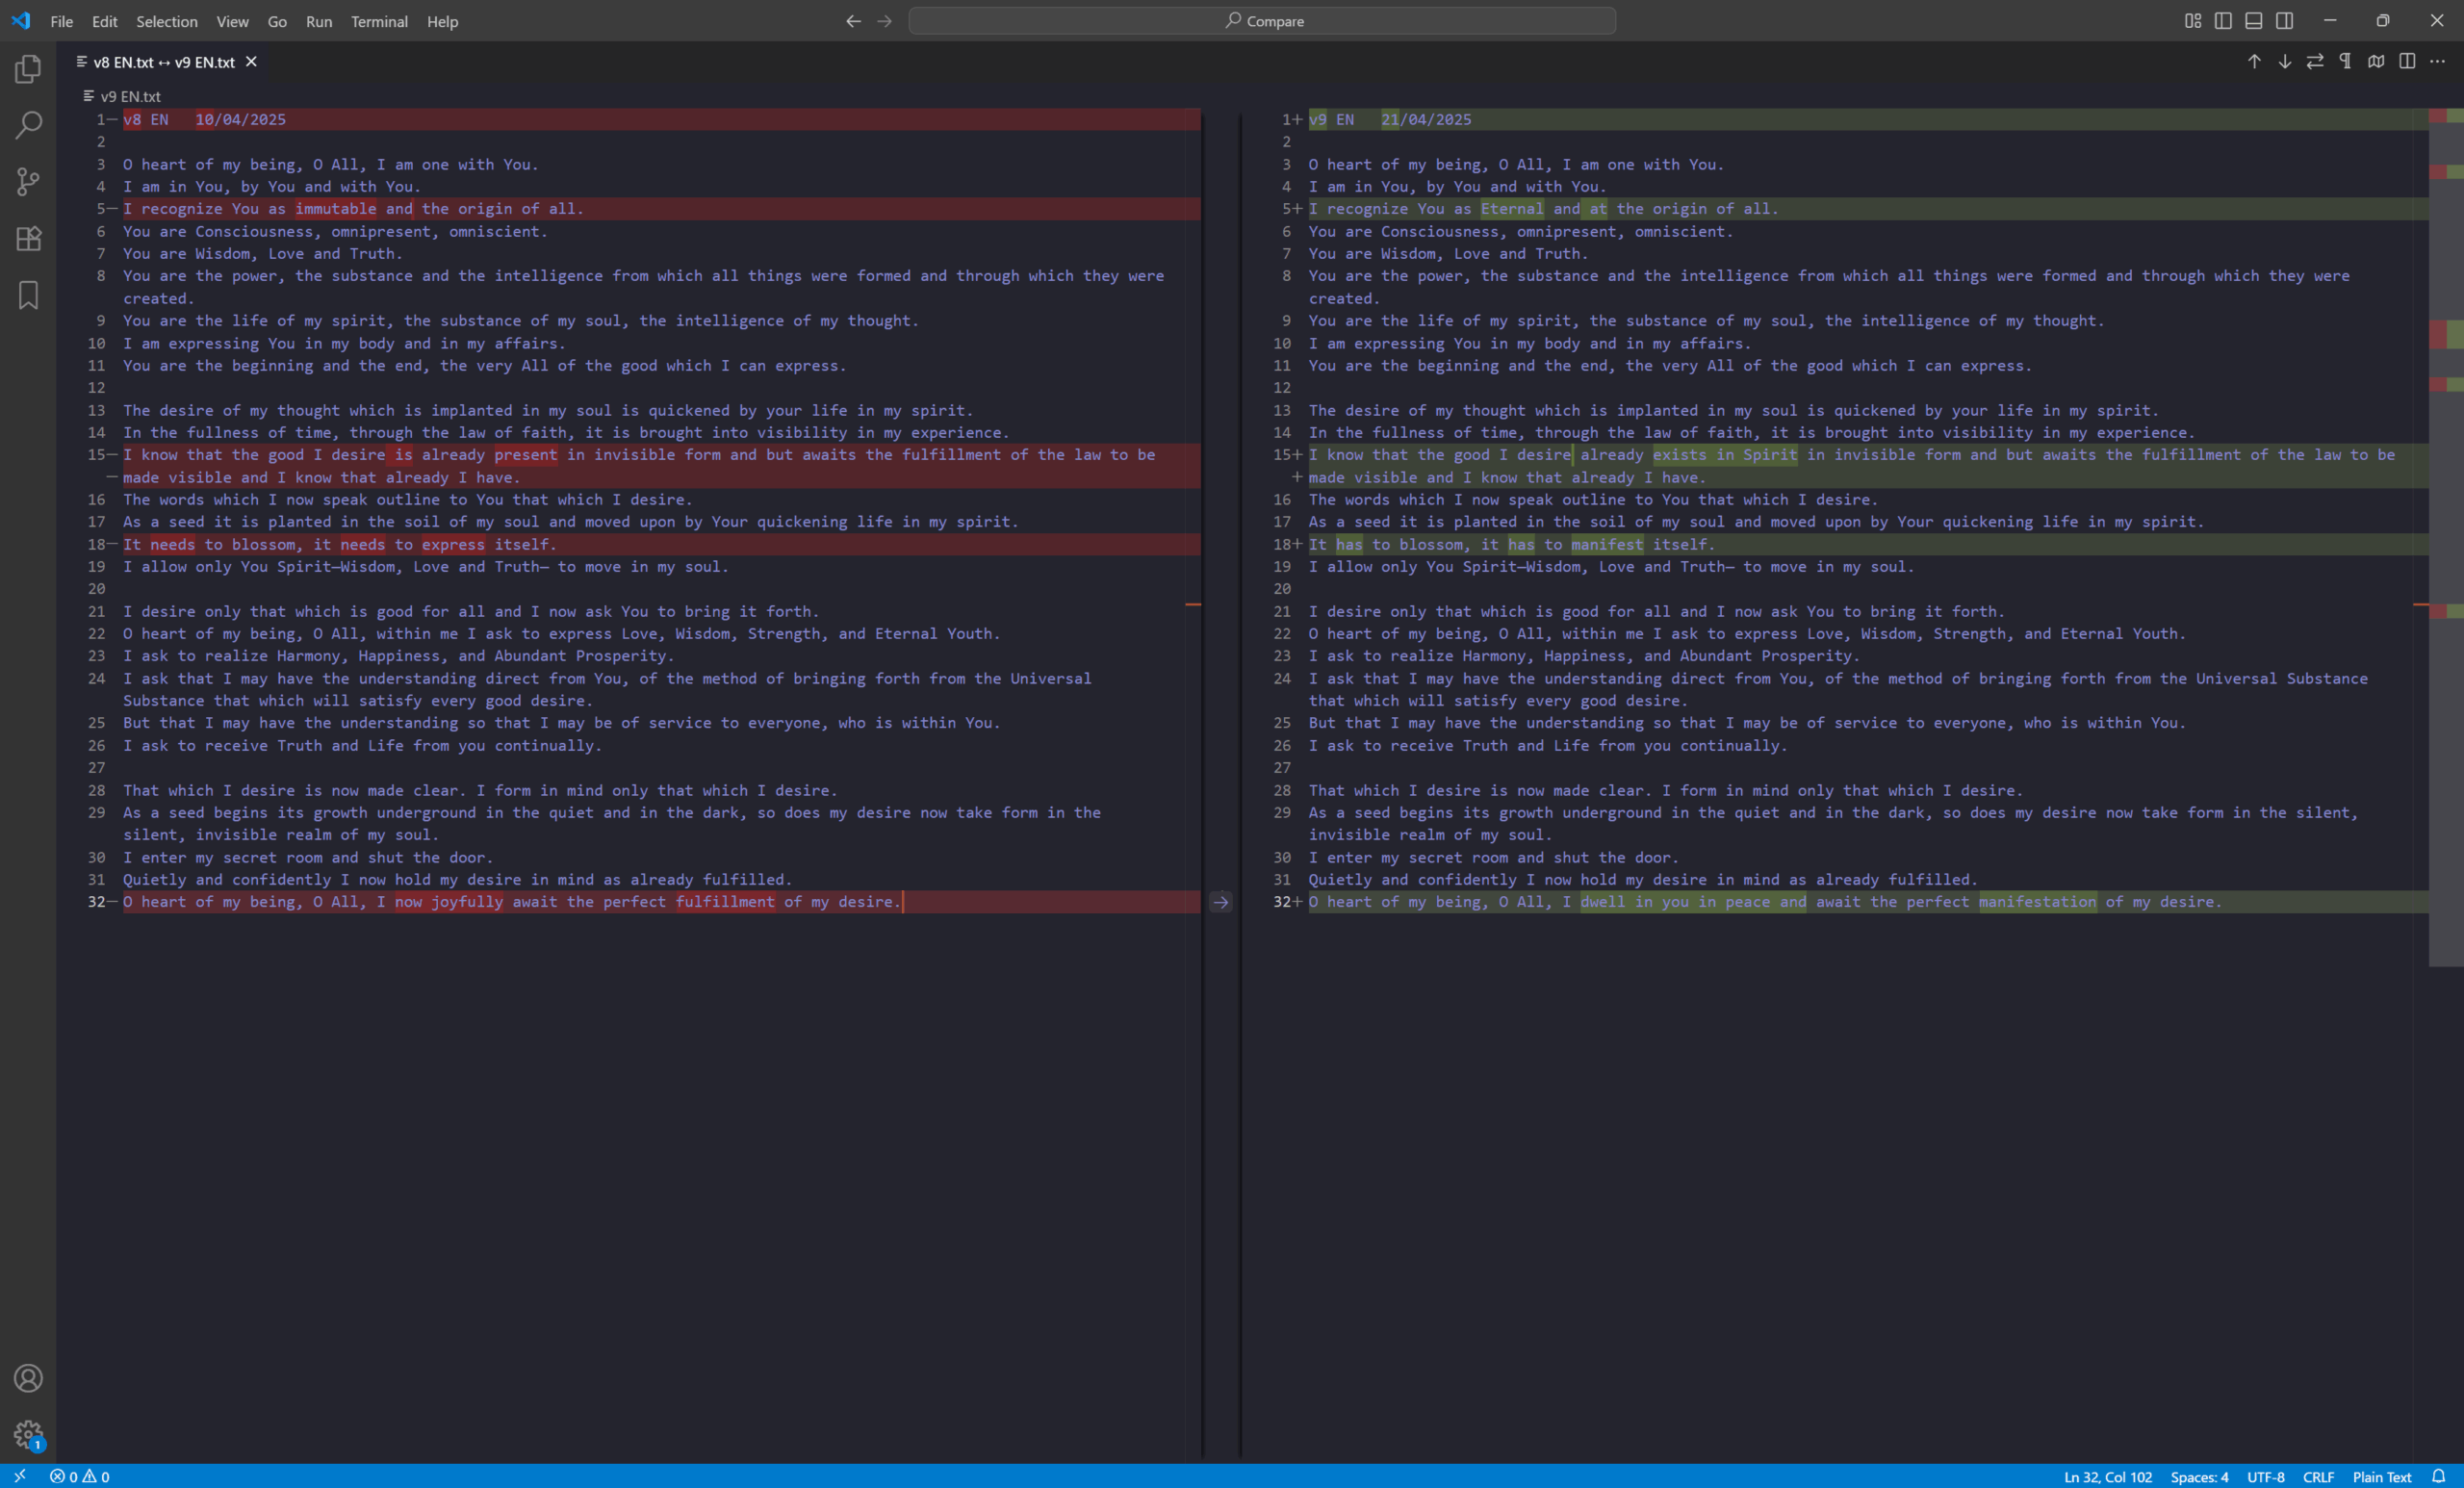Open the Source Control view
This screenshot has height=1488, width=2464.
click(28, 182)
